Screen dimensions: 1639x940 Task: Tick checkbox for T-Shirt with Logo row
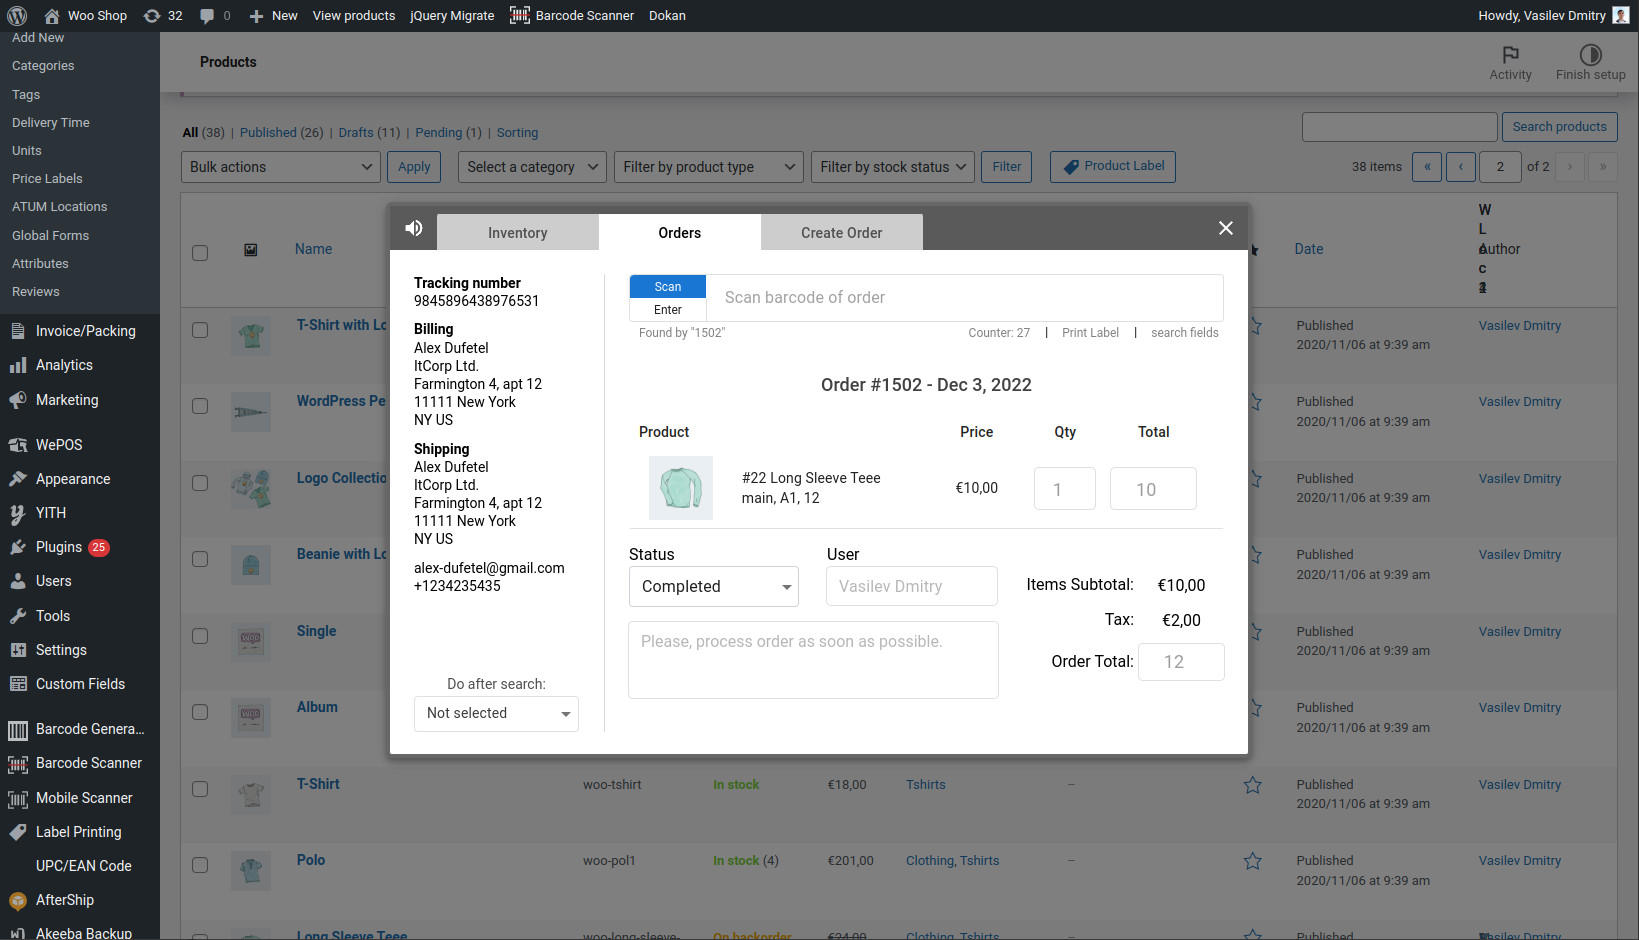[200, 330]
